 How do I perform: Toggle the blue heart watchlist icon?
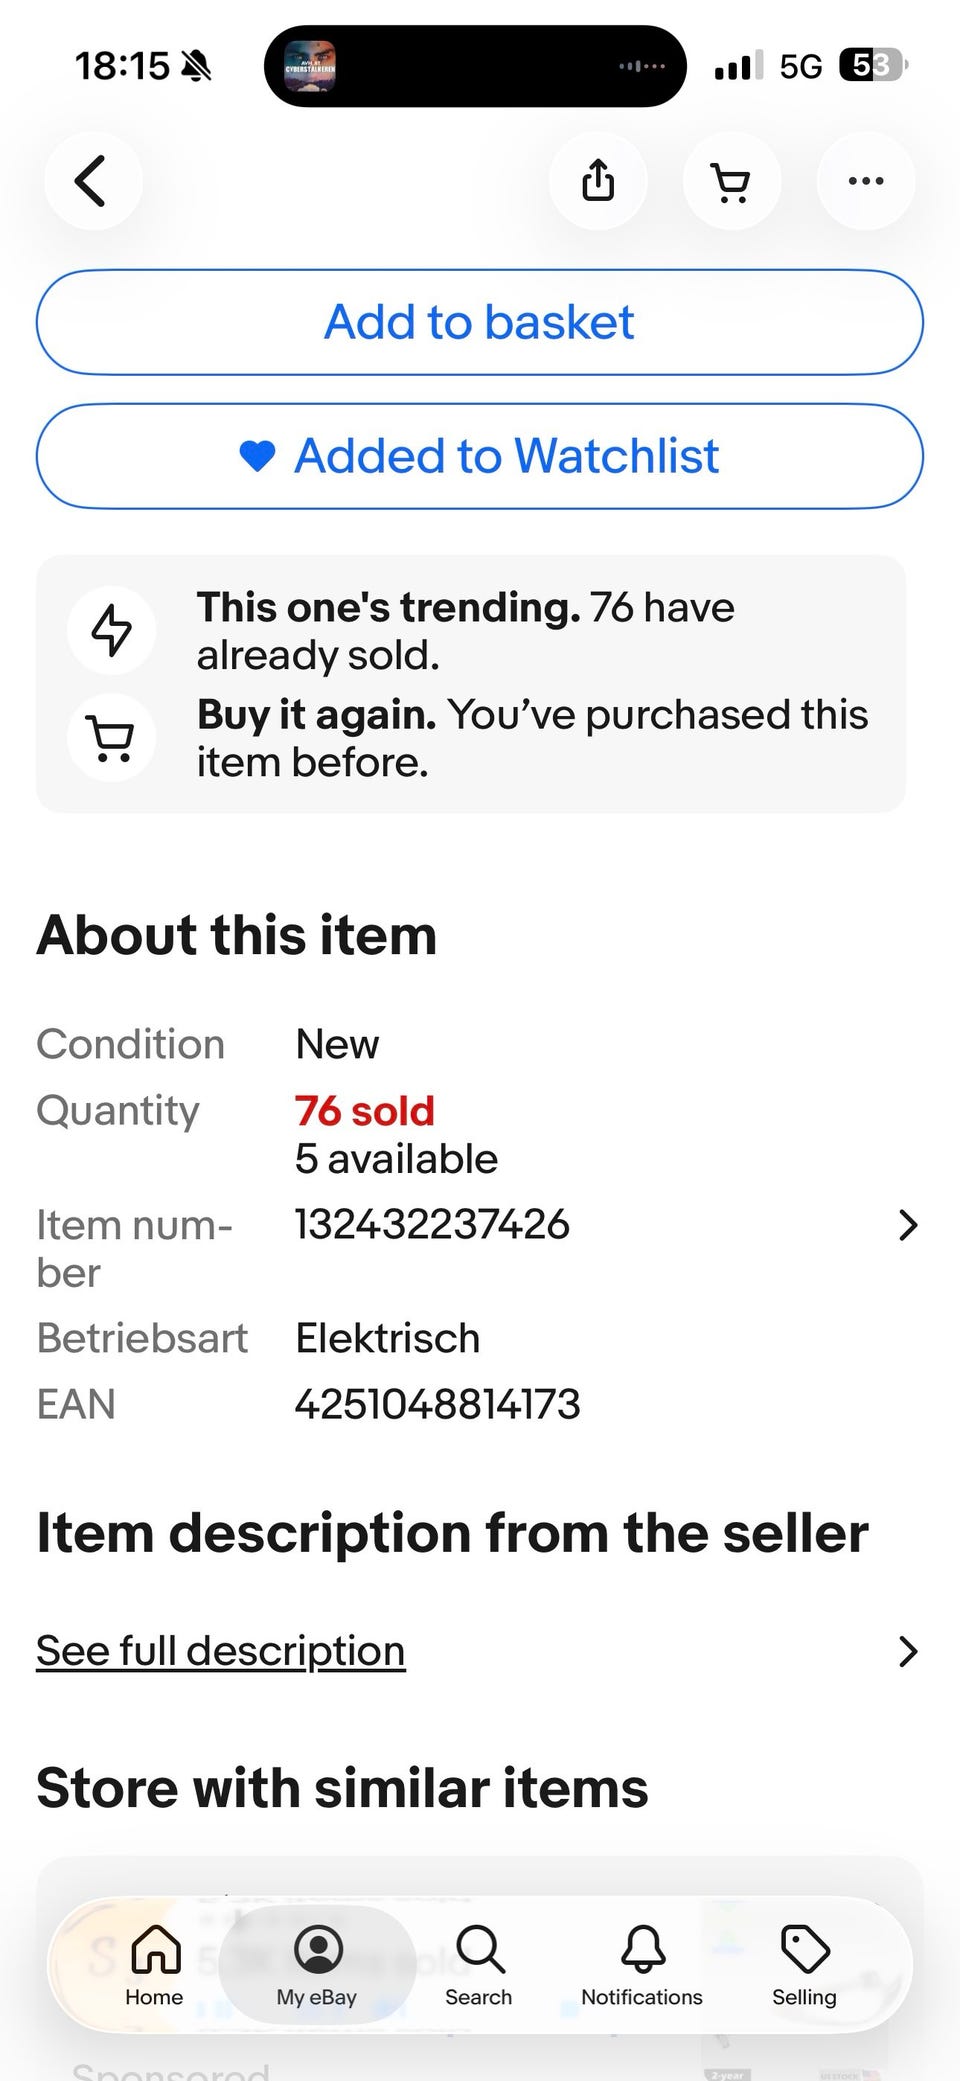click(257, 456)
